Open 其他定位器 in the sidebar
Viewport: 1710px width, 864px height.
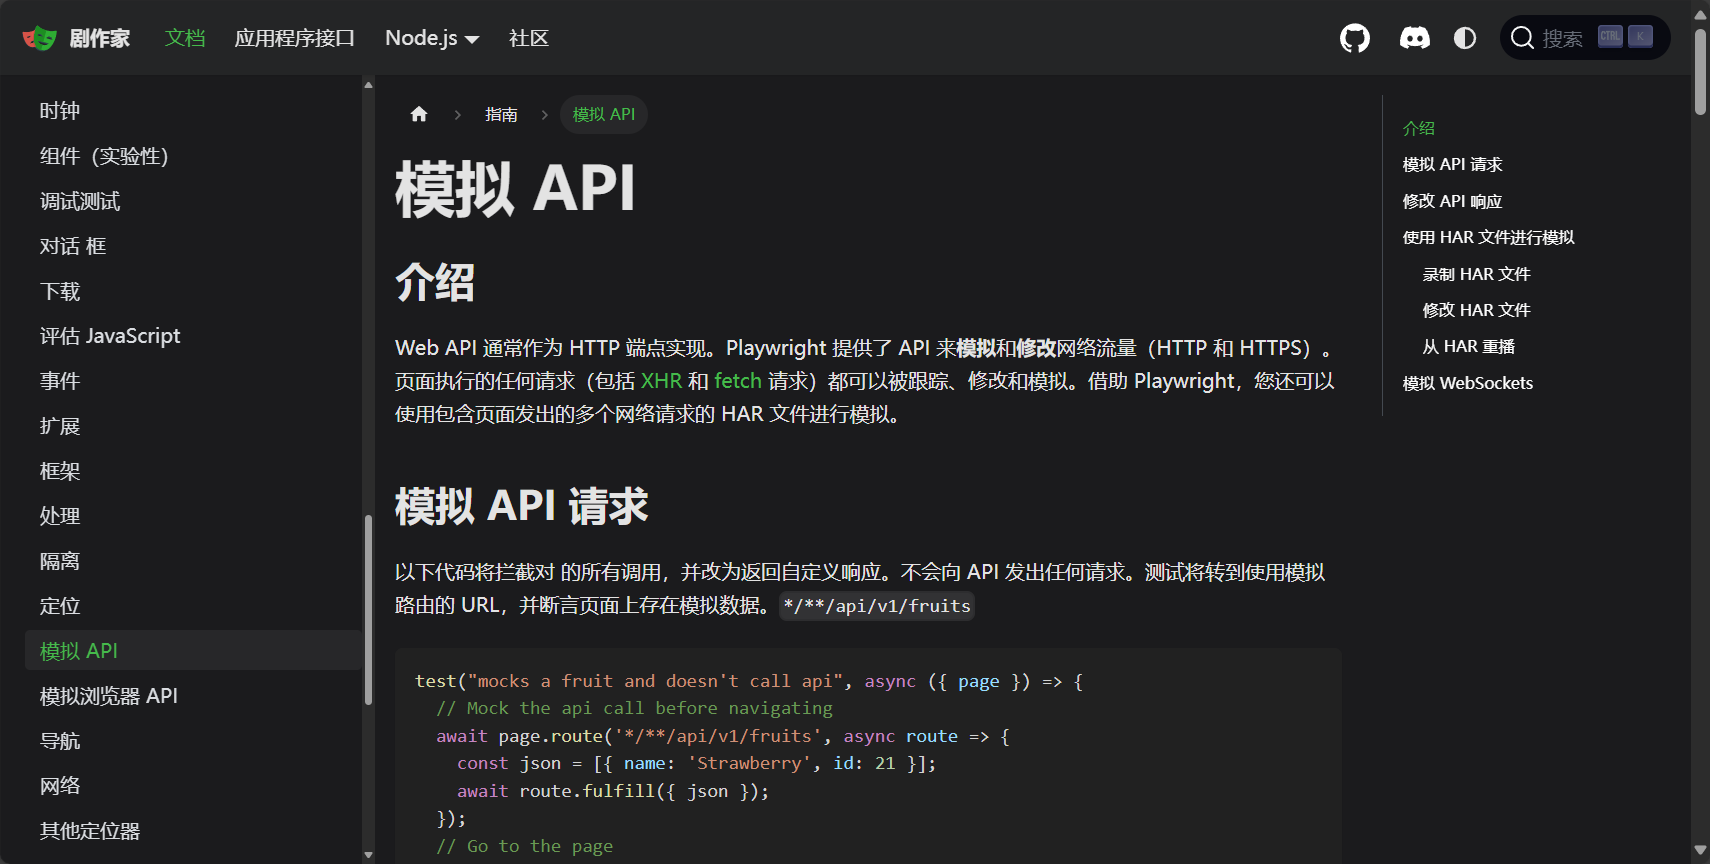click(x=194, y=831)
